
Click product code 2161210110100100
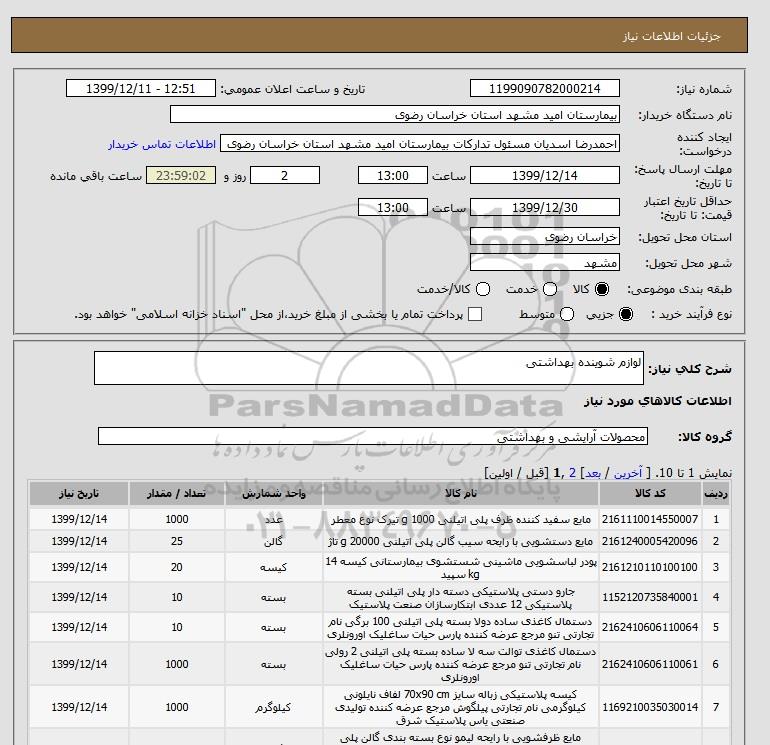(650, 567)
